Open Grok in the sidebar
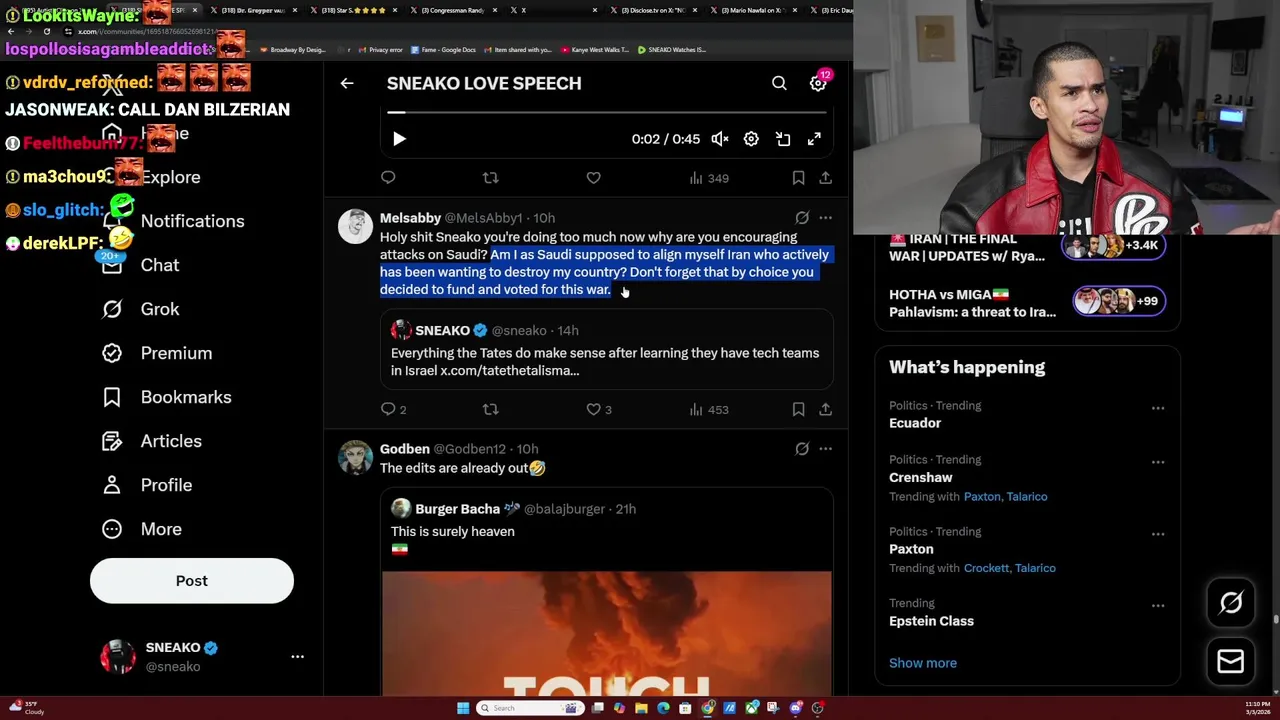 pos(141,309)
